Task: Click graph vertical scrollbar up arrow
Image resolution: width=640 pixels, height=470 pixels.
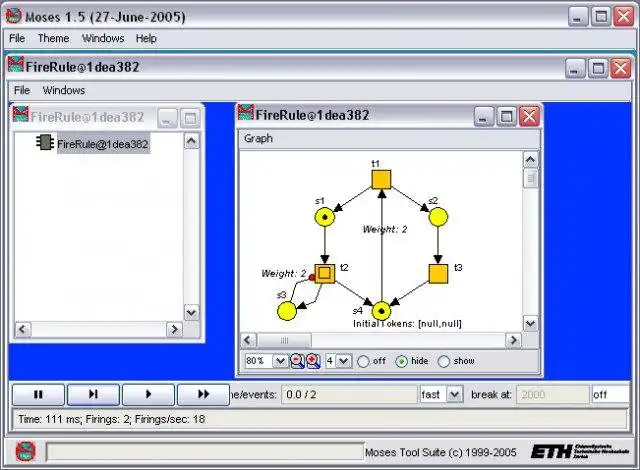Action: [x=530, y=160]
